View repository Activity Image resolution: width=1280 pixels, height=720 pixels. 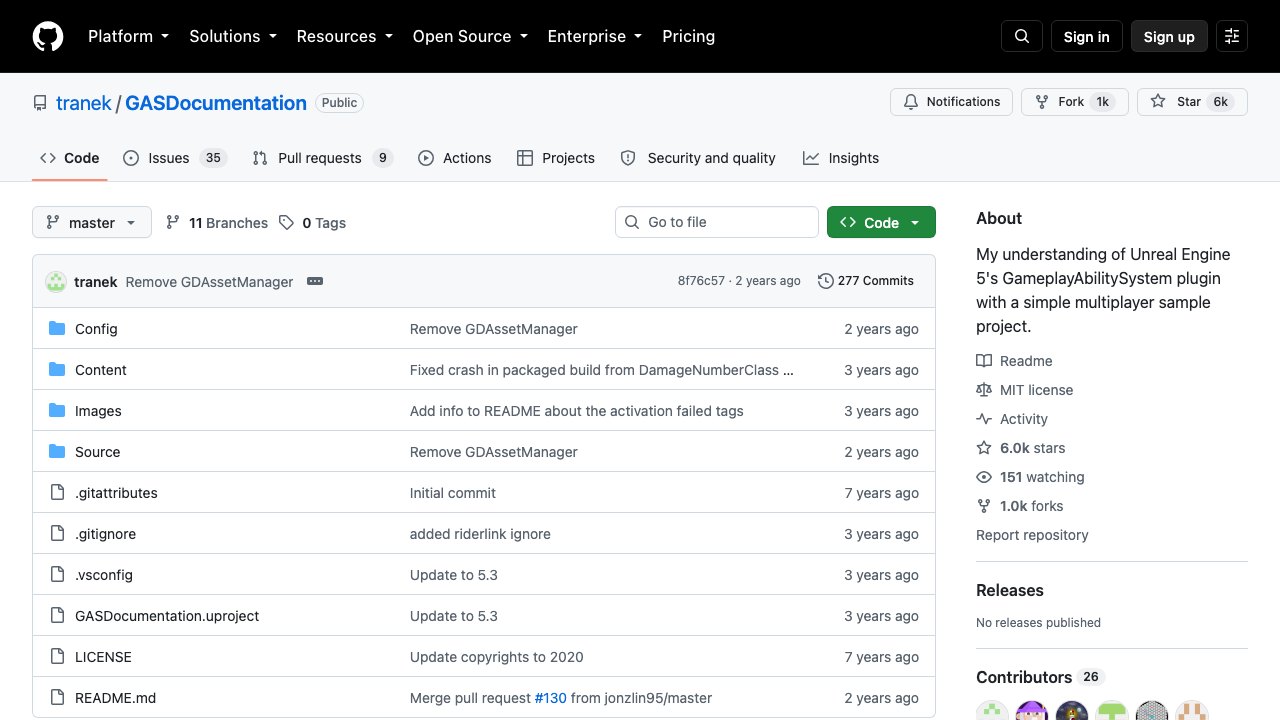pyautogui.click(x=1012, y=419)
